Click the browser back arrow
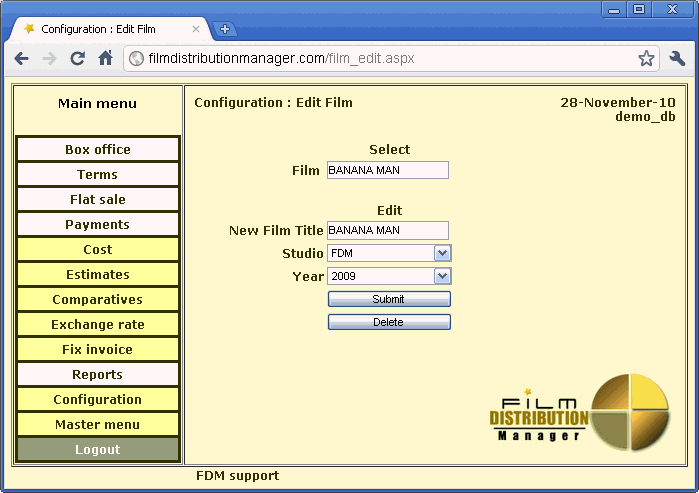Screen dimensions: 699x493 pos(21,59)
